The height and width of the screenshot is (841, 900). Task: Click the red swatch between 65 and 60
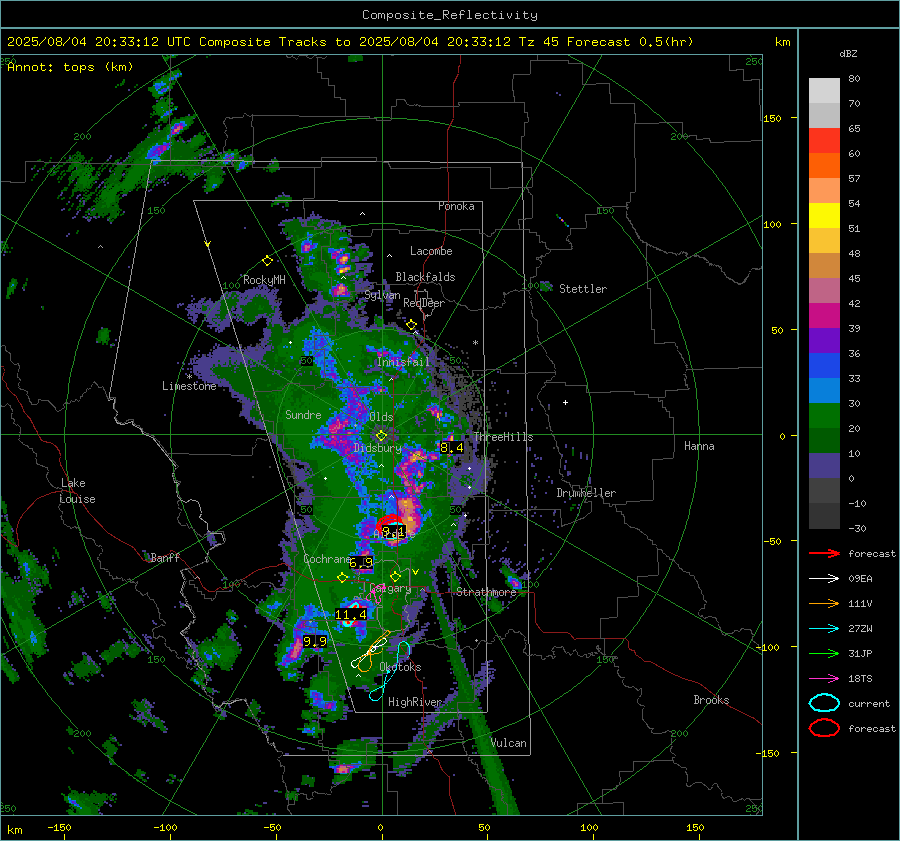(824, 141)
